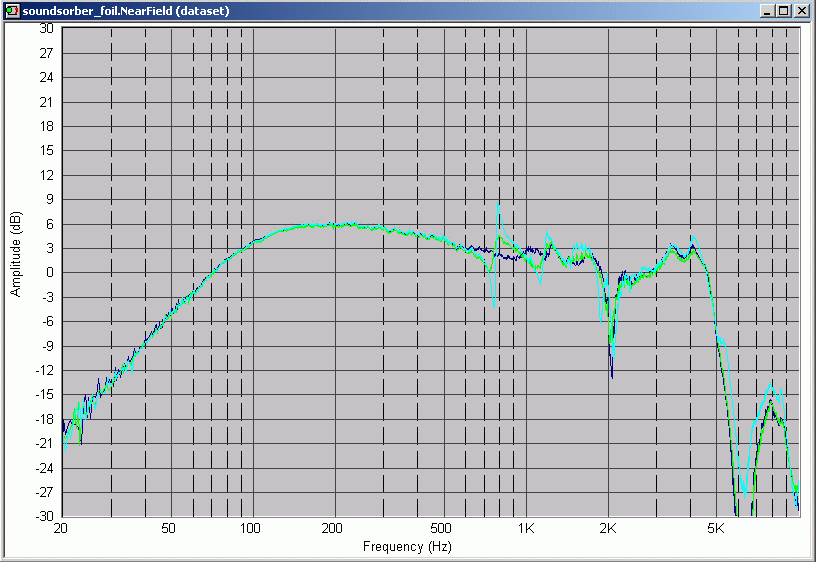Click the '-18' amplitude axis value
The image size is (816, 562).
point(44,419)
